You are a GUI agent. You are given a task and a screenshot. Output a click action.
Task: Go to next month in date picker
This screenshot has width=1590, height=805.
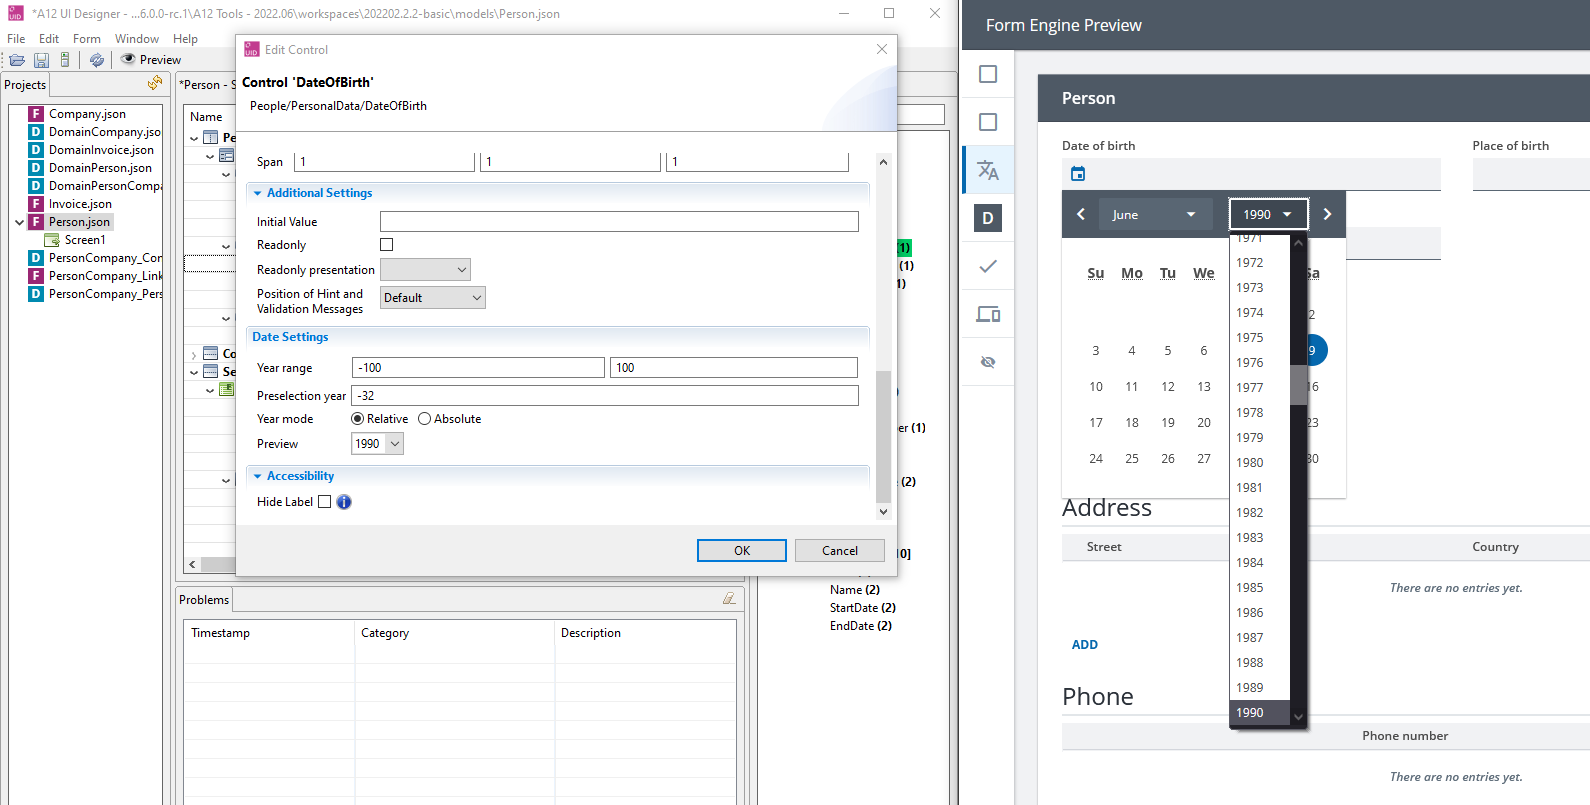pos(1327,214)
